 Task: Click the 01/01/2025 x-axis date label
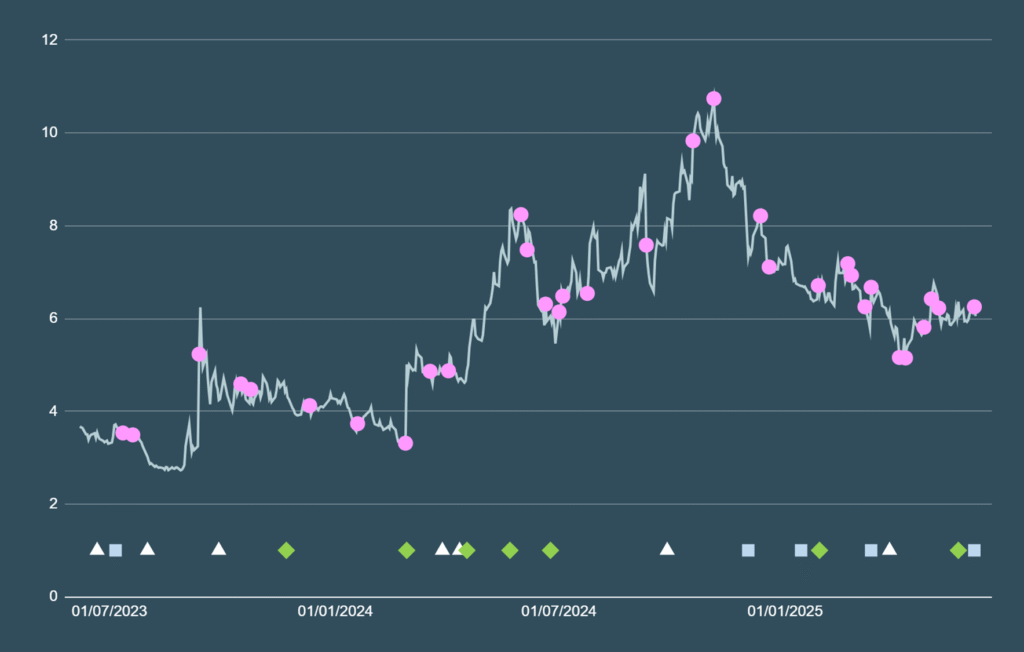tap(785, 611)
